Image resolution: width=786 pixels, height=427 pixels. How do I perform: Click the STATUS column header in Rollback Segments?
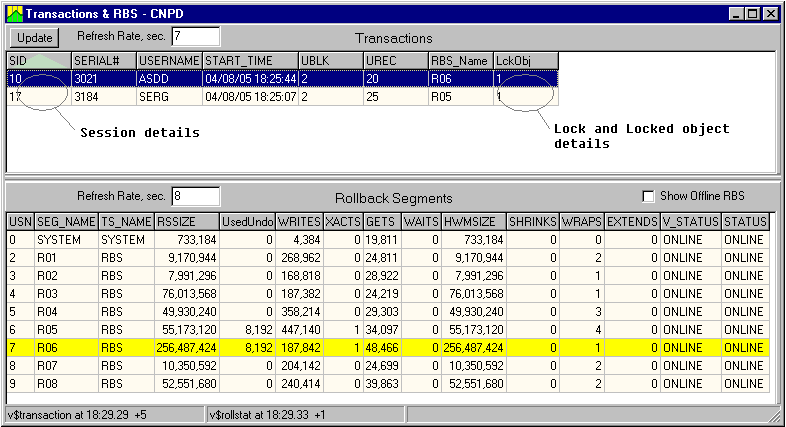pos(746,222)
